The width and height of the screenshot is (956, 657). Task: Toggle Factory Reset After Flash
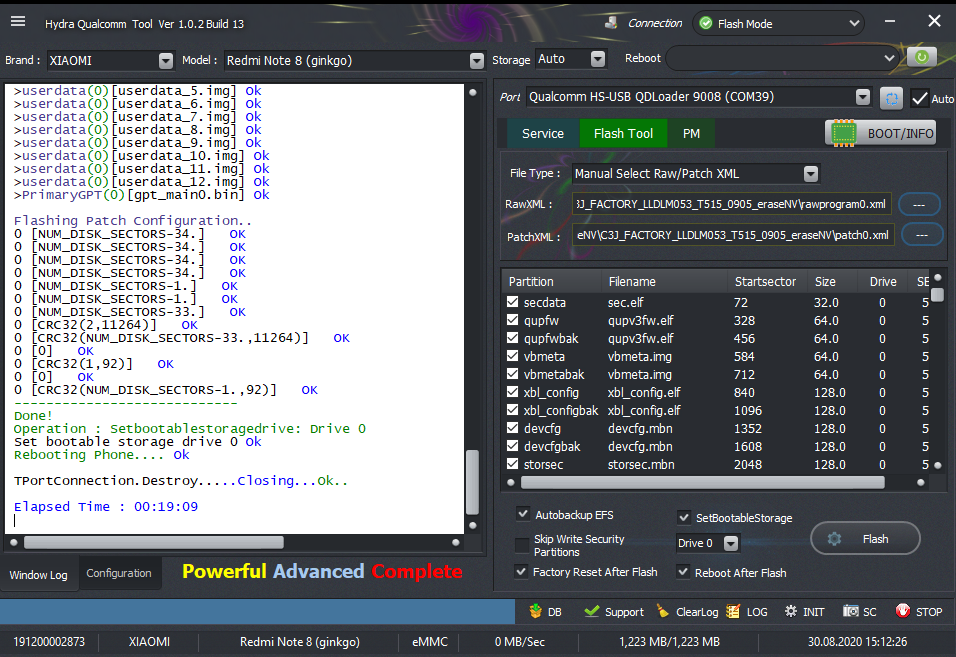[522, 572]
